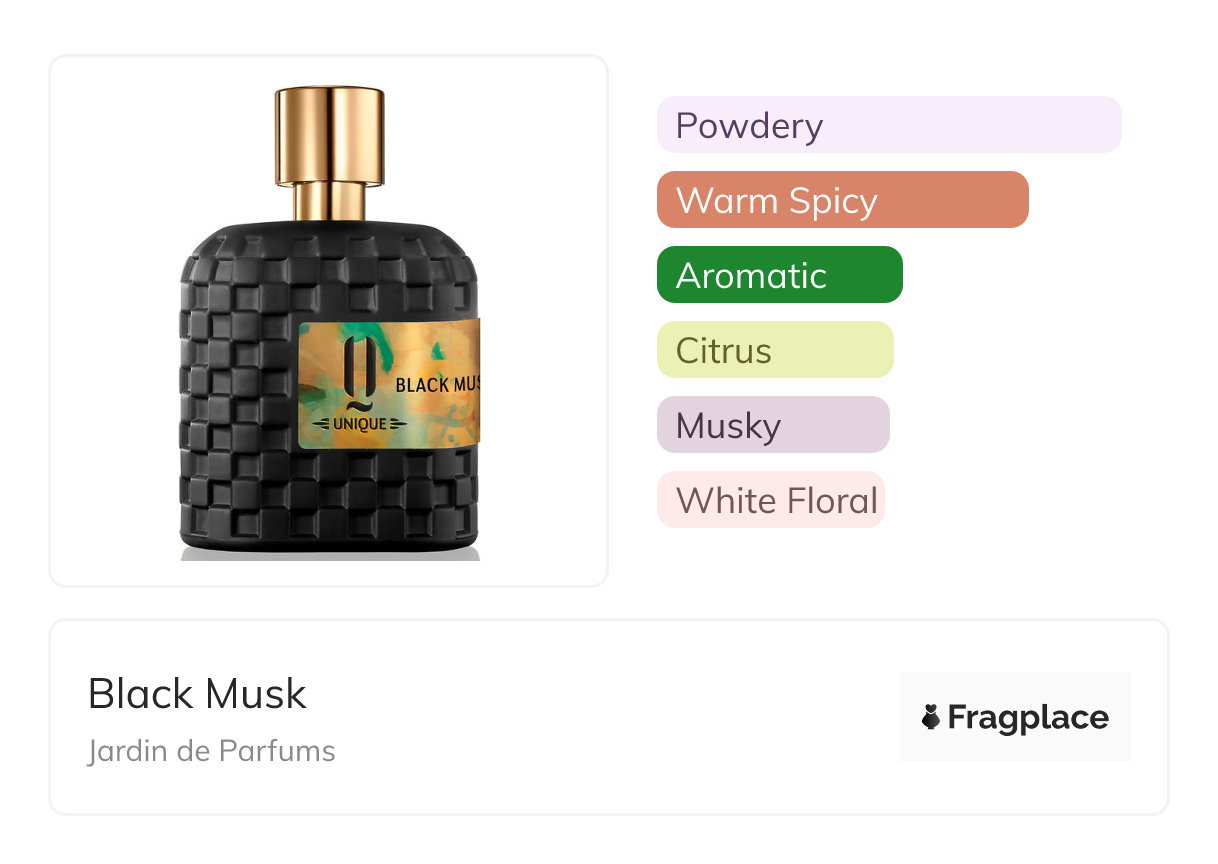Click the Fragplace logo box

[1015, 717]
